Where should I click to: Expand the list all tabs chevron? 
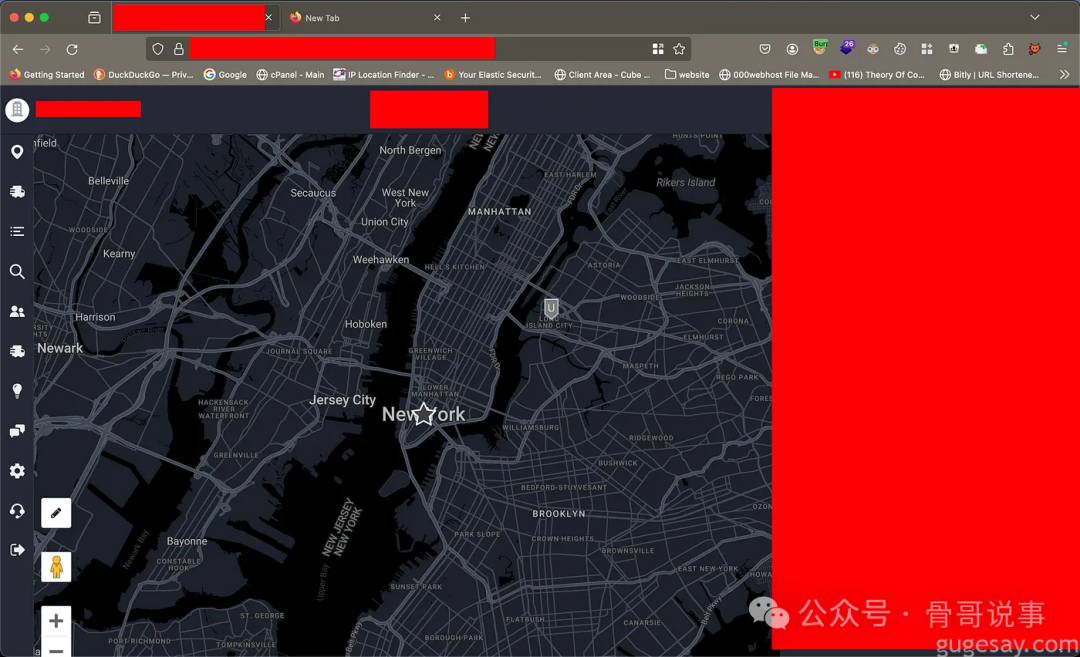(1035, 17)
